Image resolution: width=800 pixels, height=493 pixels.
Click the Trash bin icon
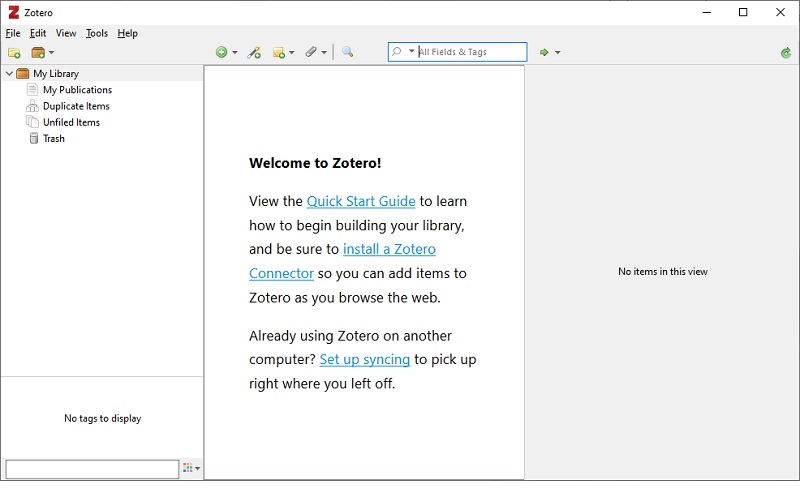pyautogui.click(x=34, y=138)
